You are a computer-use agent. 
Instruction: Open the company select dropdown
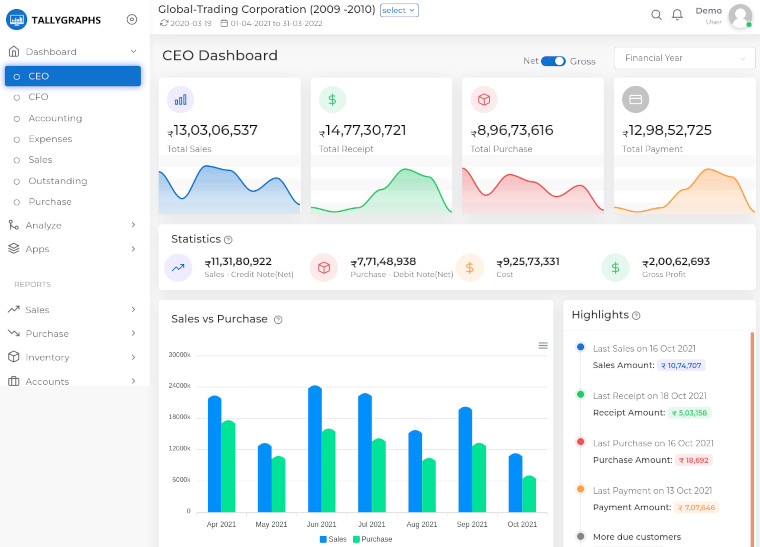(399, 10)
